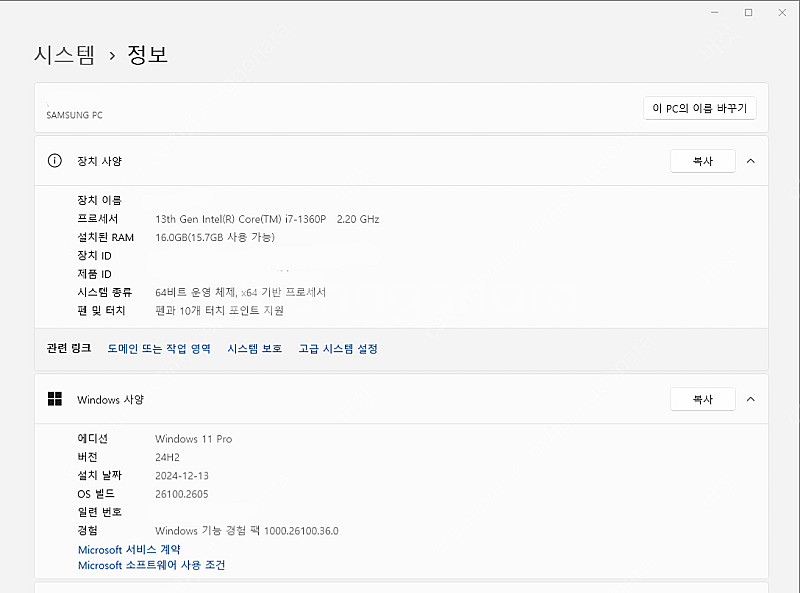Click the 관련 링크 label
Viewport: 800px width, 593px height.
coord(69,349)
